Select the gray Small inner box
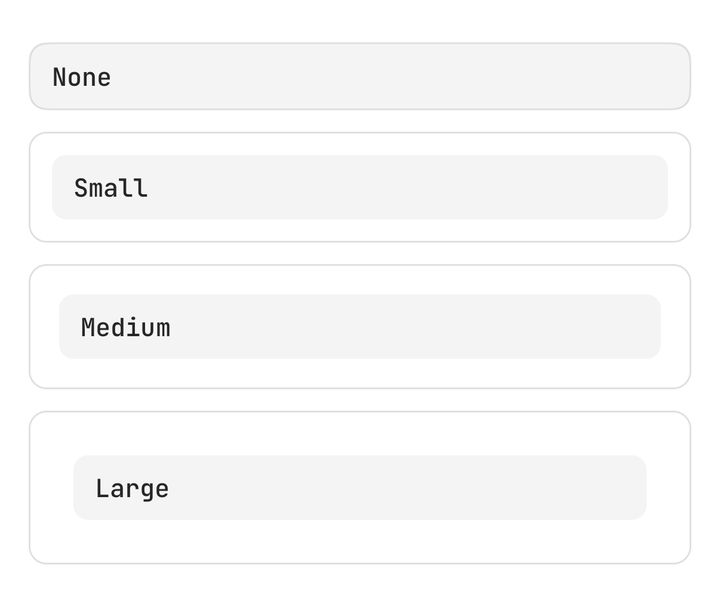The image size is (720, 608). (x=360, y=187)
